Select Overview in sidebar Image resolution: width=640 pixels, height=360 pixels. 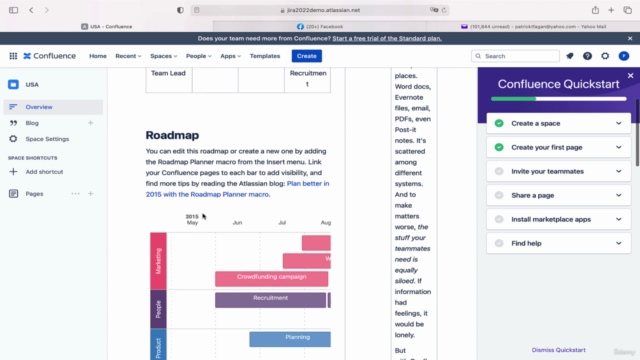[53, 107]
